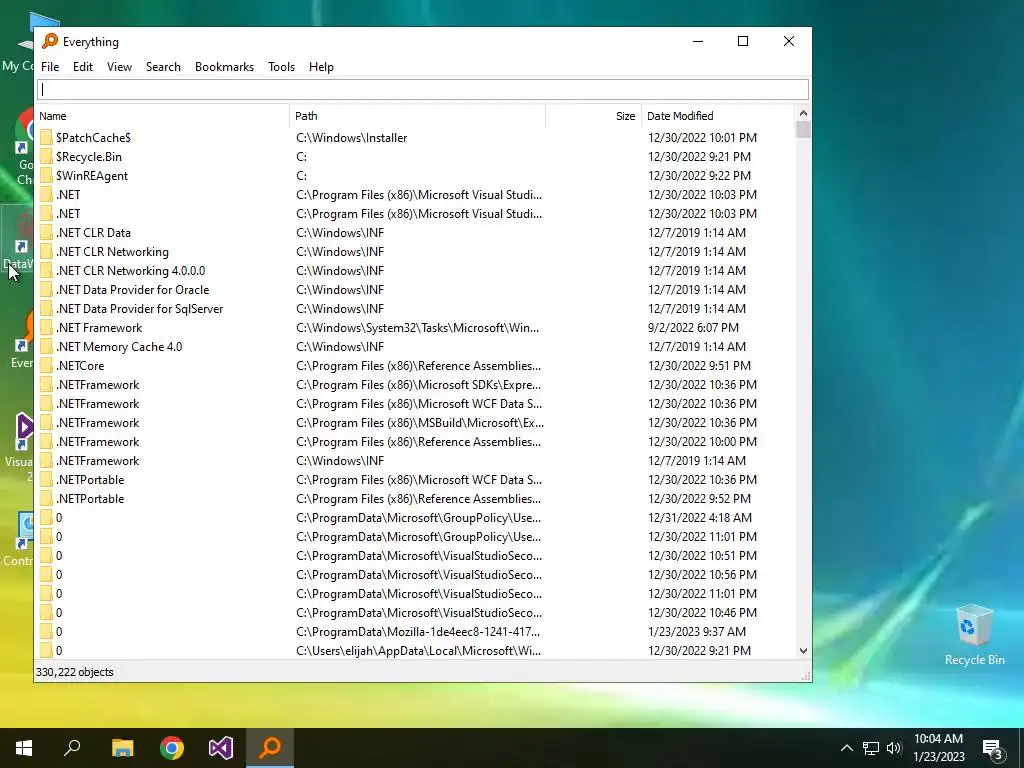Viewport: 1024px width, 768px height.
Task: Select the $Recycle.Bin entry name
Action: click(x=89, y=157)
